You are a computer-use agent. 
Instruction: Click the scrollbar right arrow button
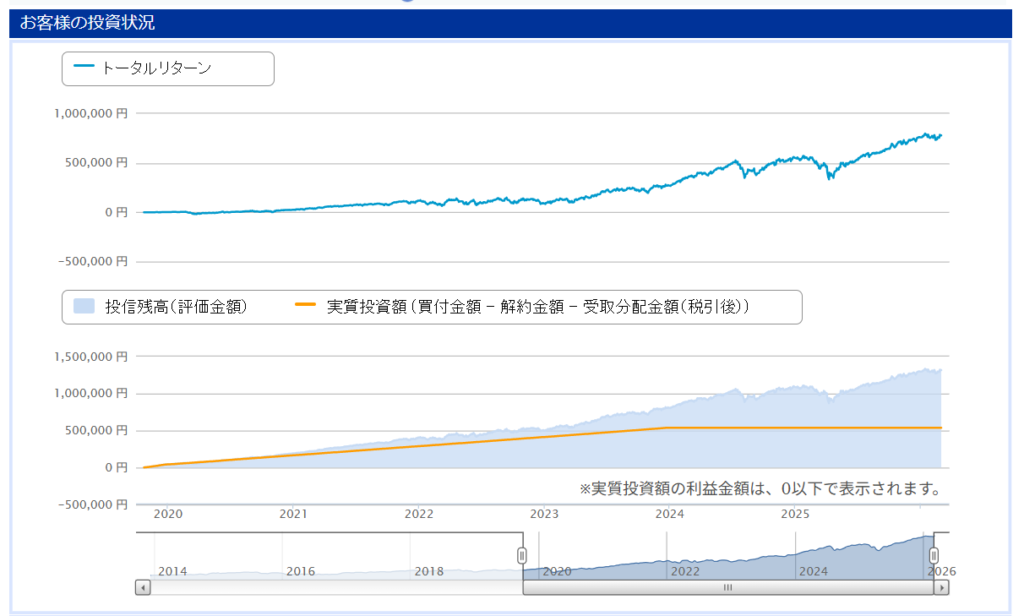[942, 588]
